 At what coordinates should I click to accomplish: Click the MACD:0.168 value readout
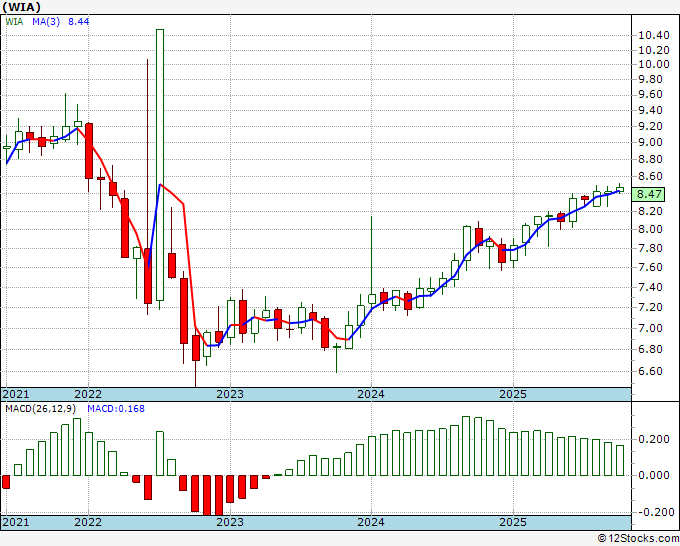[116, 409]
